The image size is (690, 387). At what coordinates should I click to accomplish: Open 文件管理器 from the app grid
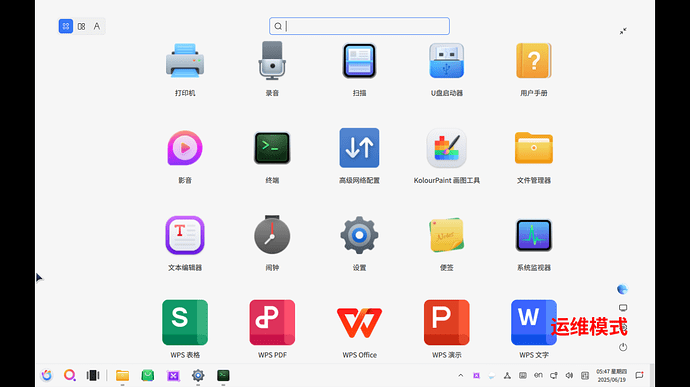[x=533, y=148]
